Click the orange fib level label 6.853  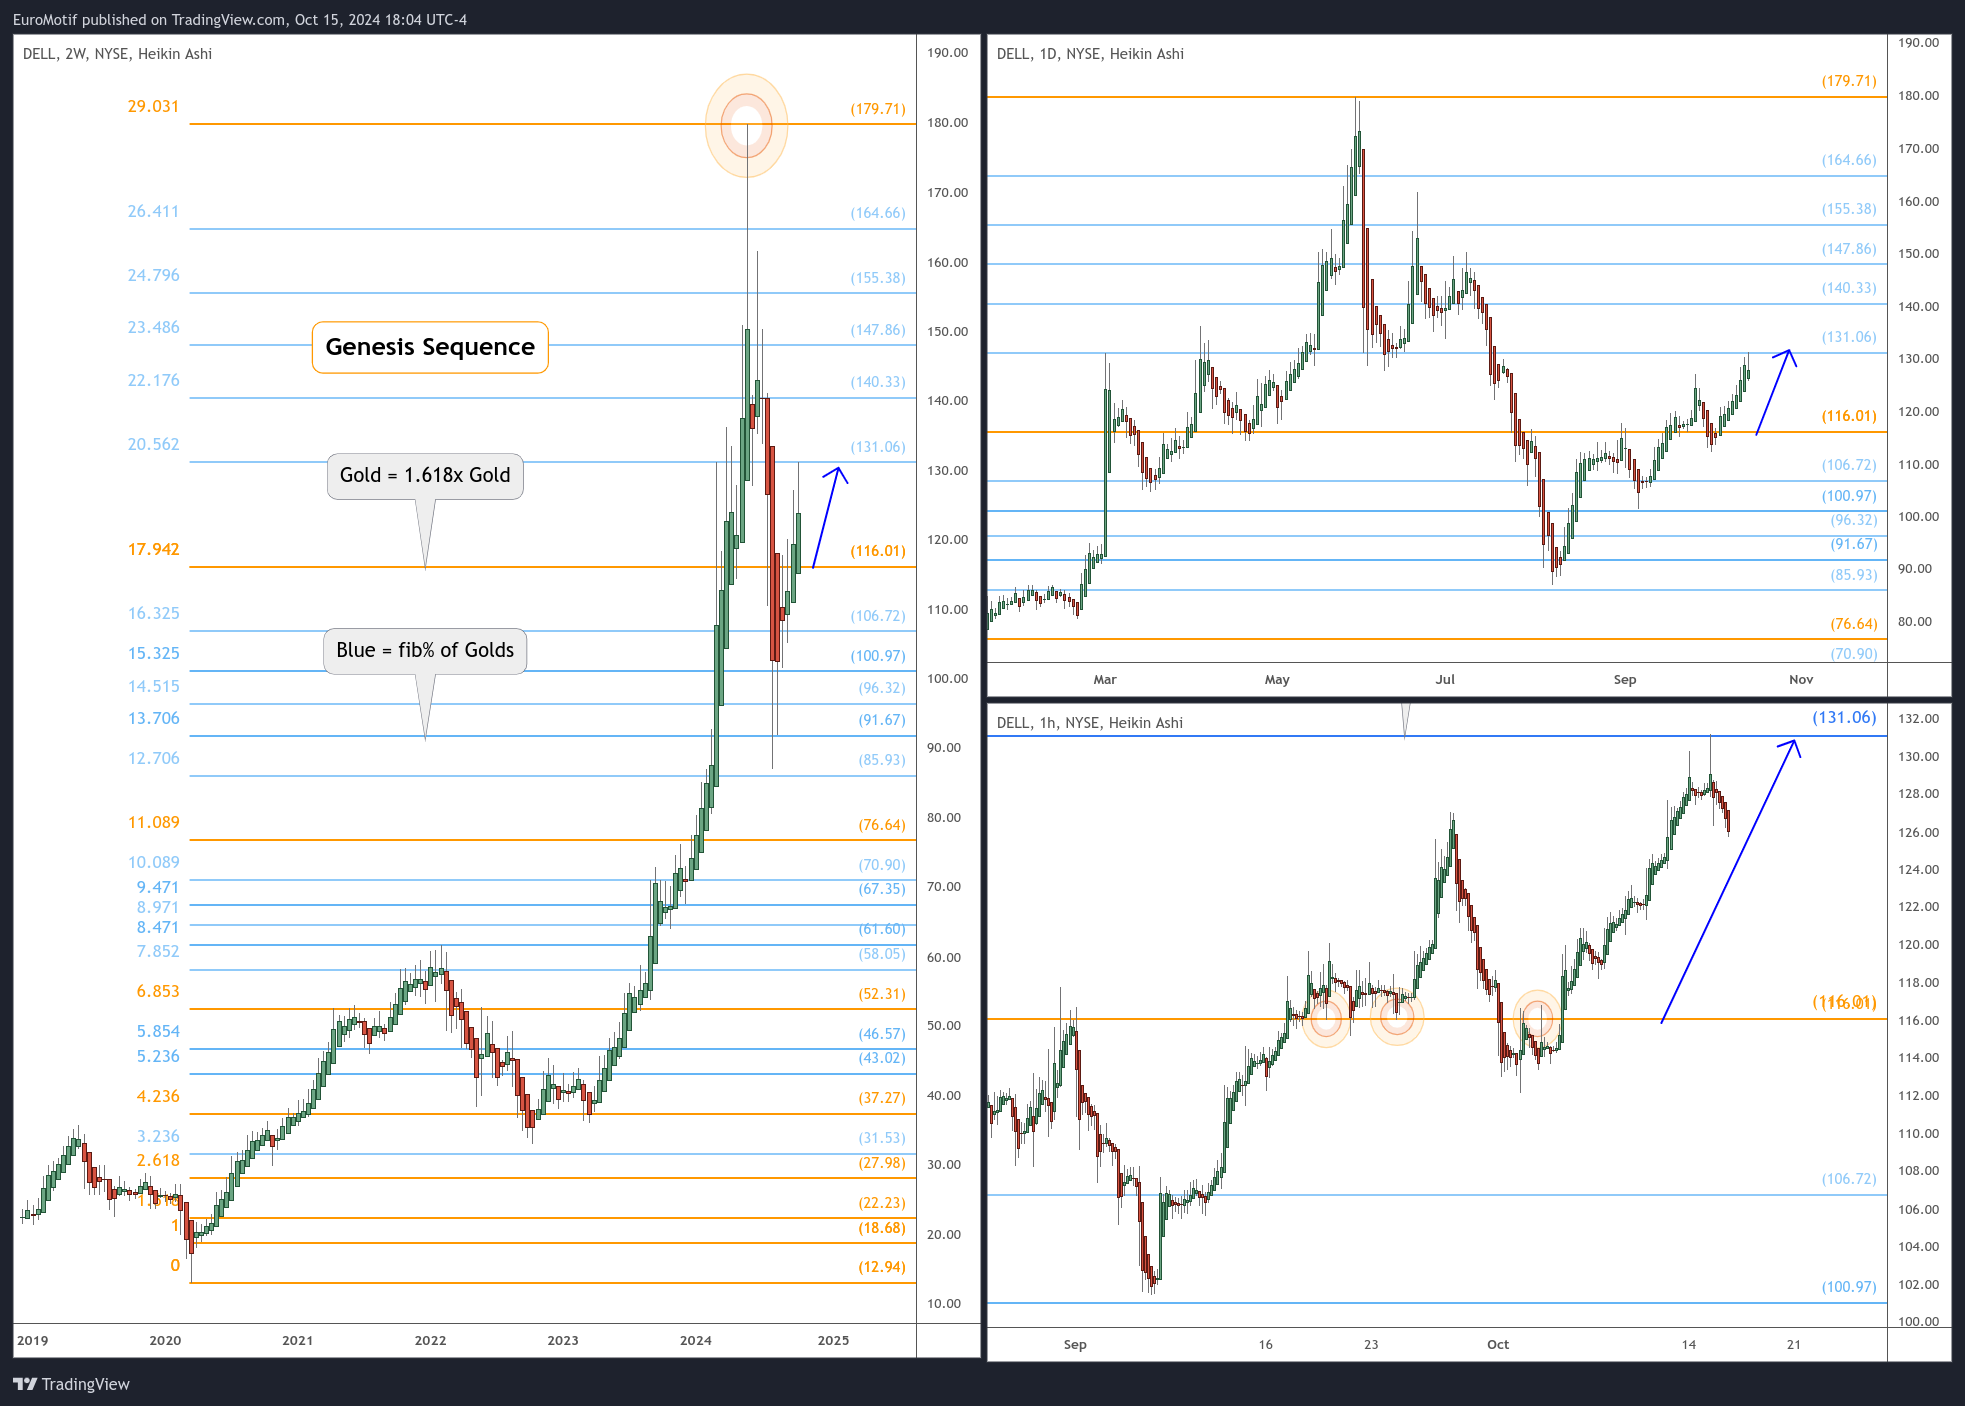(x=158, y=991)
